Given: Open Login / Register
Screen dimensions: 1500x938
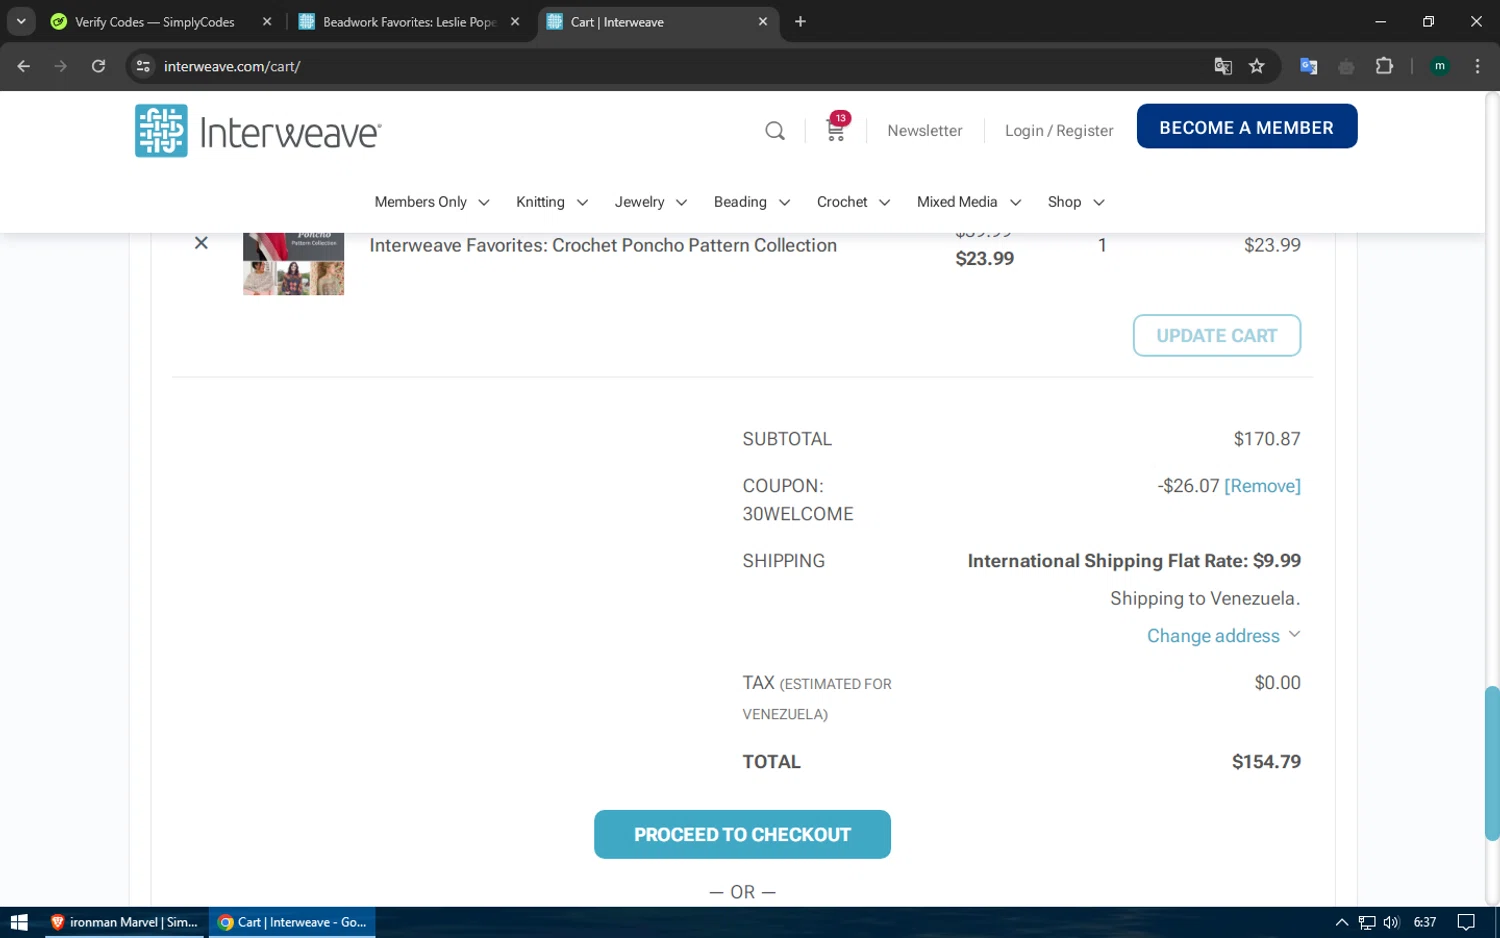Looking at the screenshot, I should [x=1059, y=131].
